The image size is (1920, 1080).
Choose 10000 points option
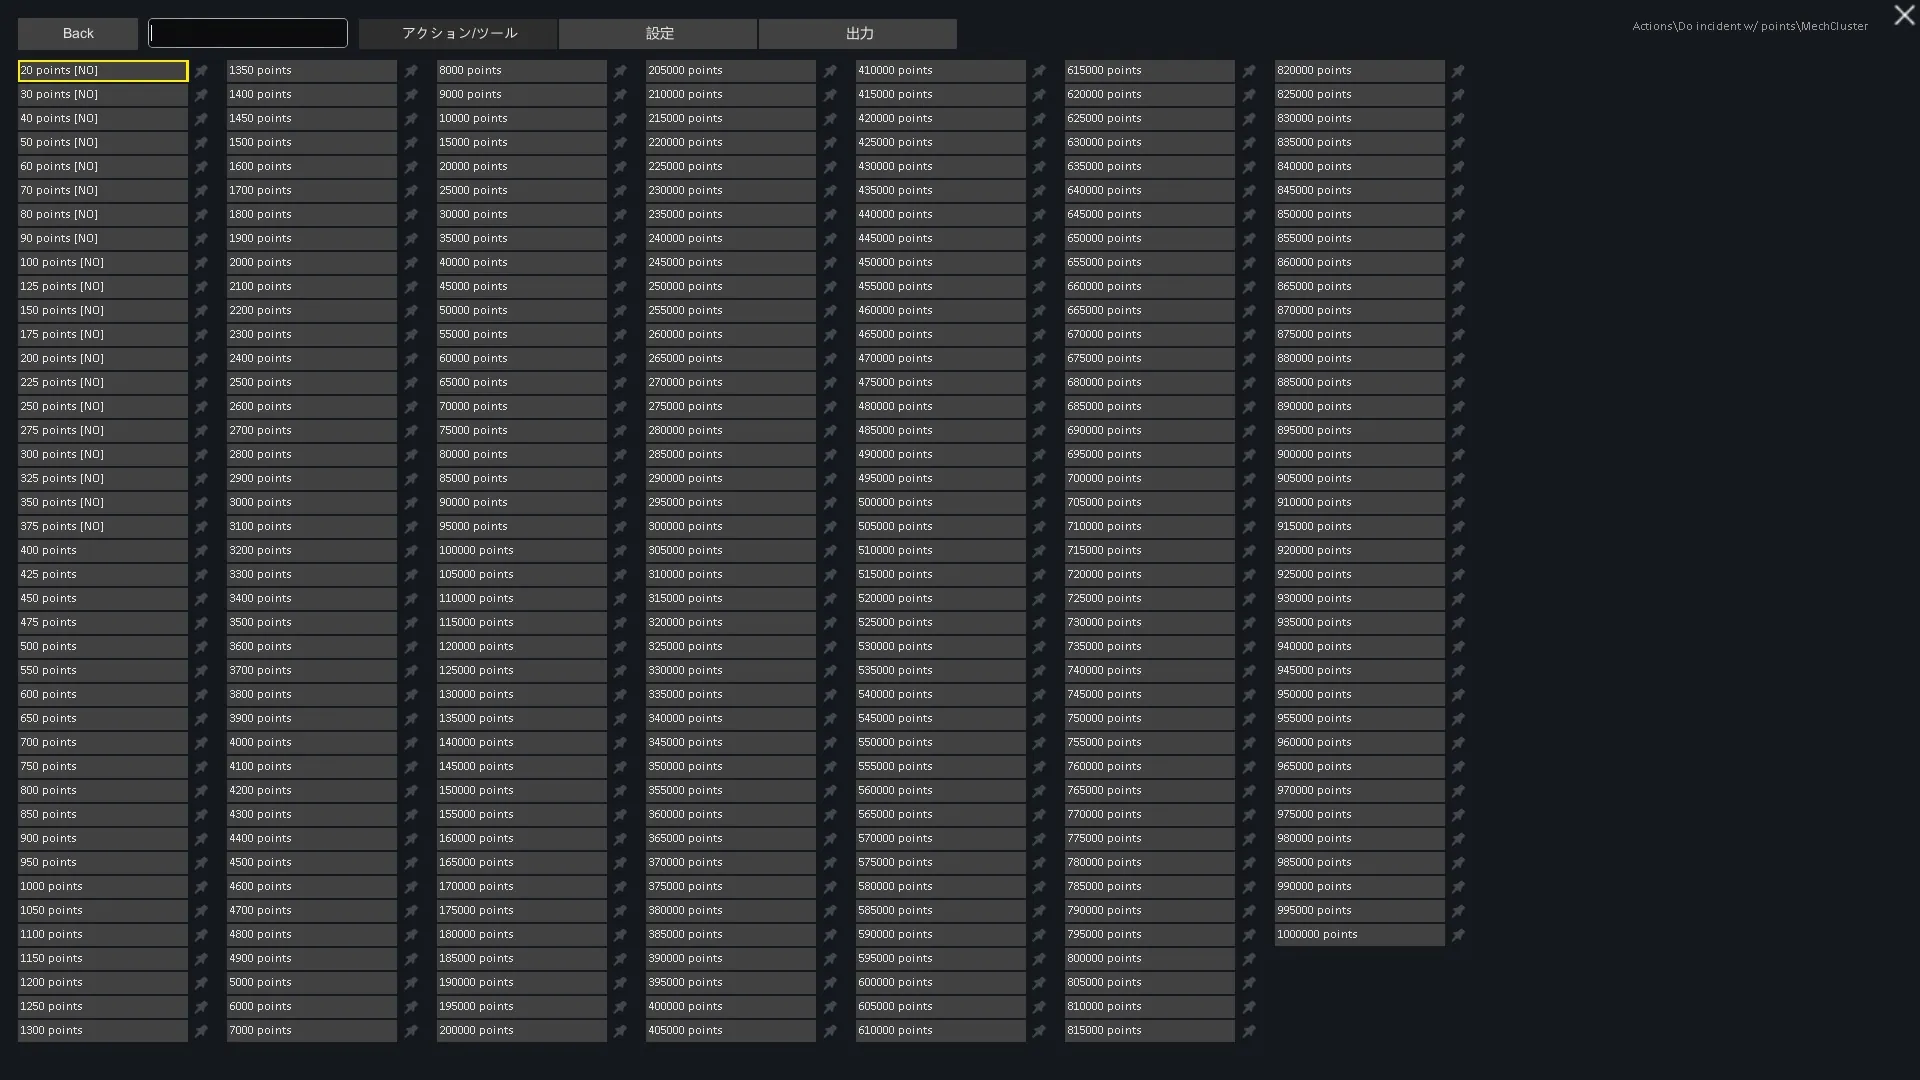521,119
